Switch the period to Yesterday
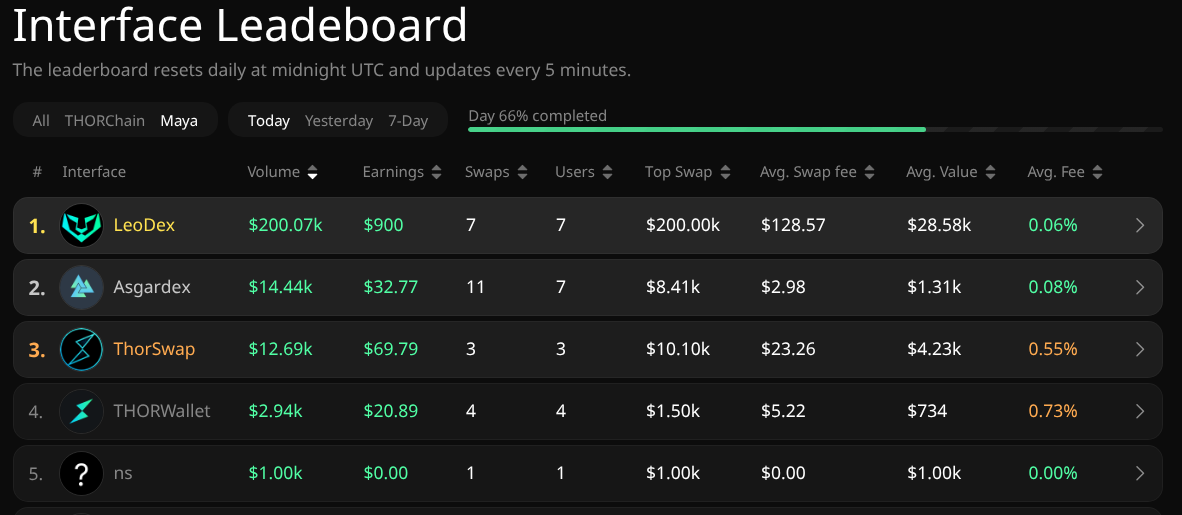This screenshot has height=515, width=1182. pyautogui.click(x=338, y=121)
